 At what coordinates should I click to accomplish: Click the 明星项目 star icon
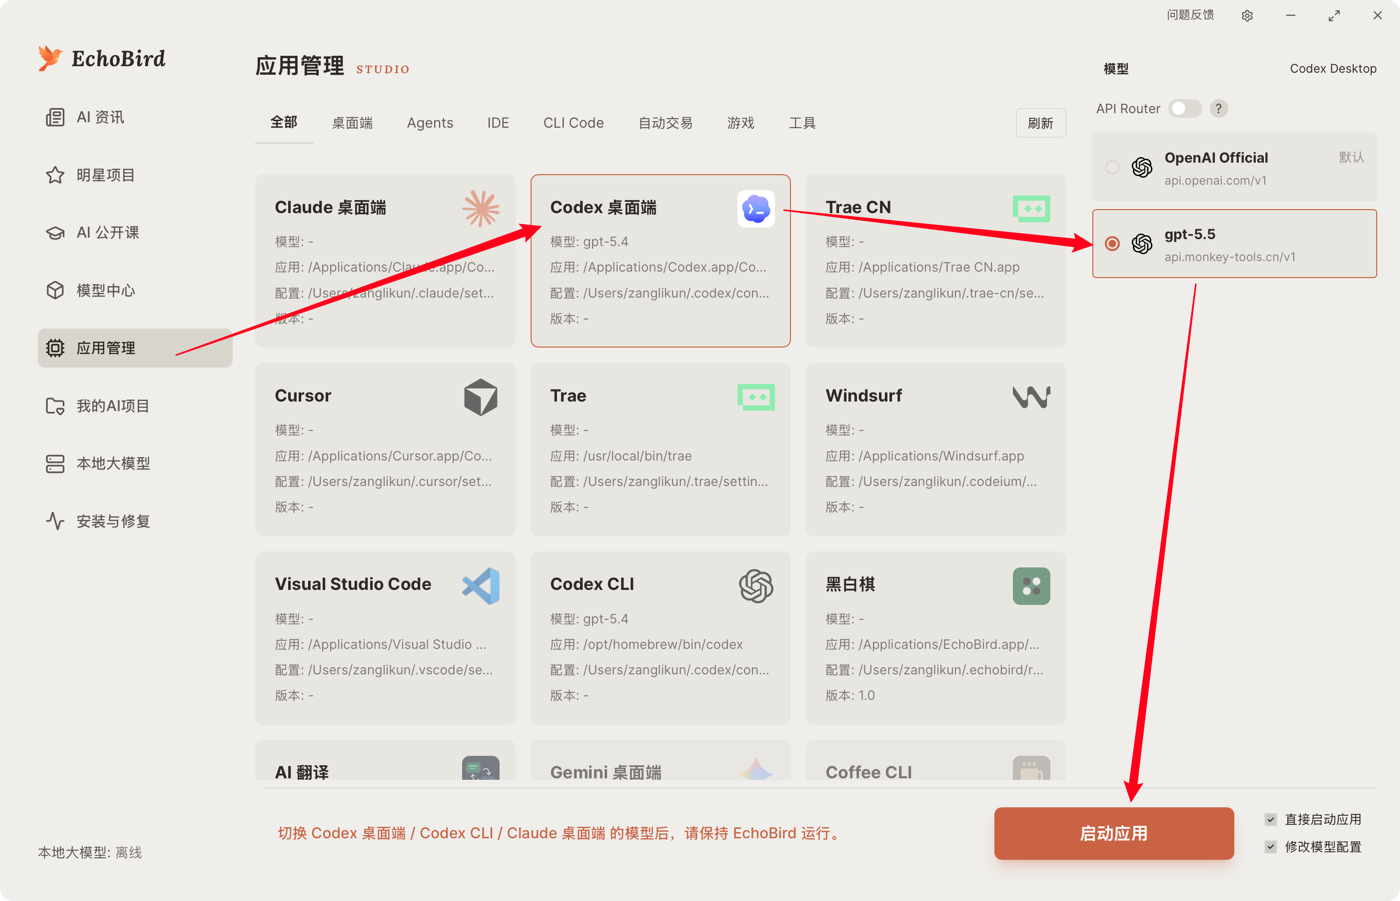(x=55, y=175)
